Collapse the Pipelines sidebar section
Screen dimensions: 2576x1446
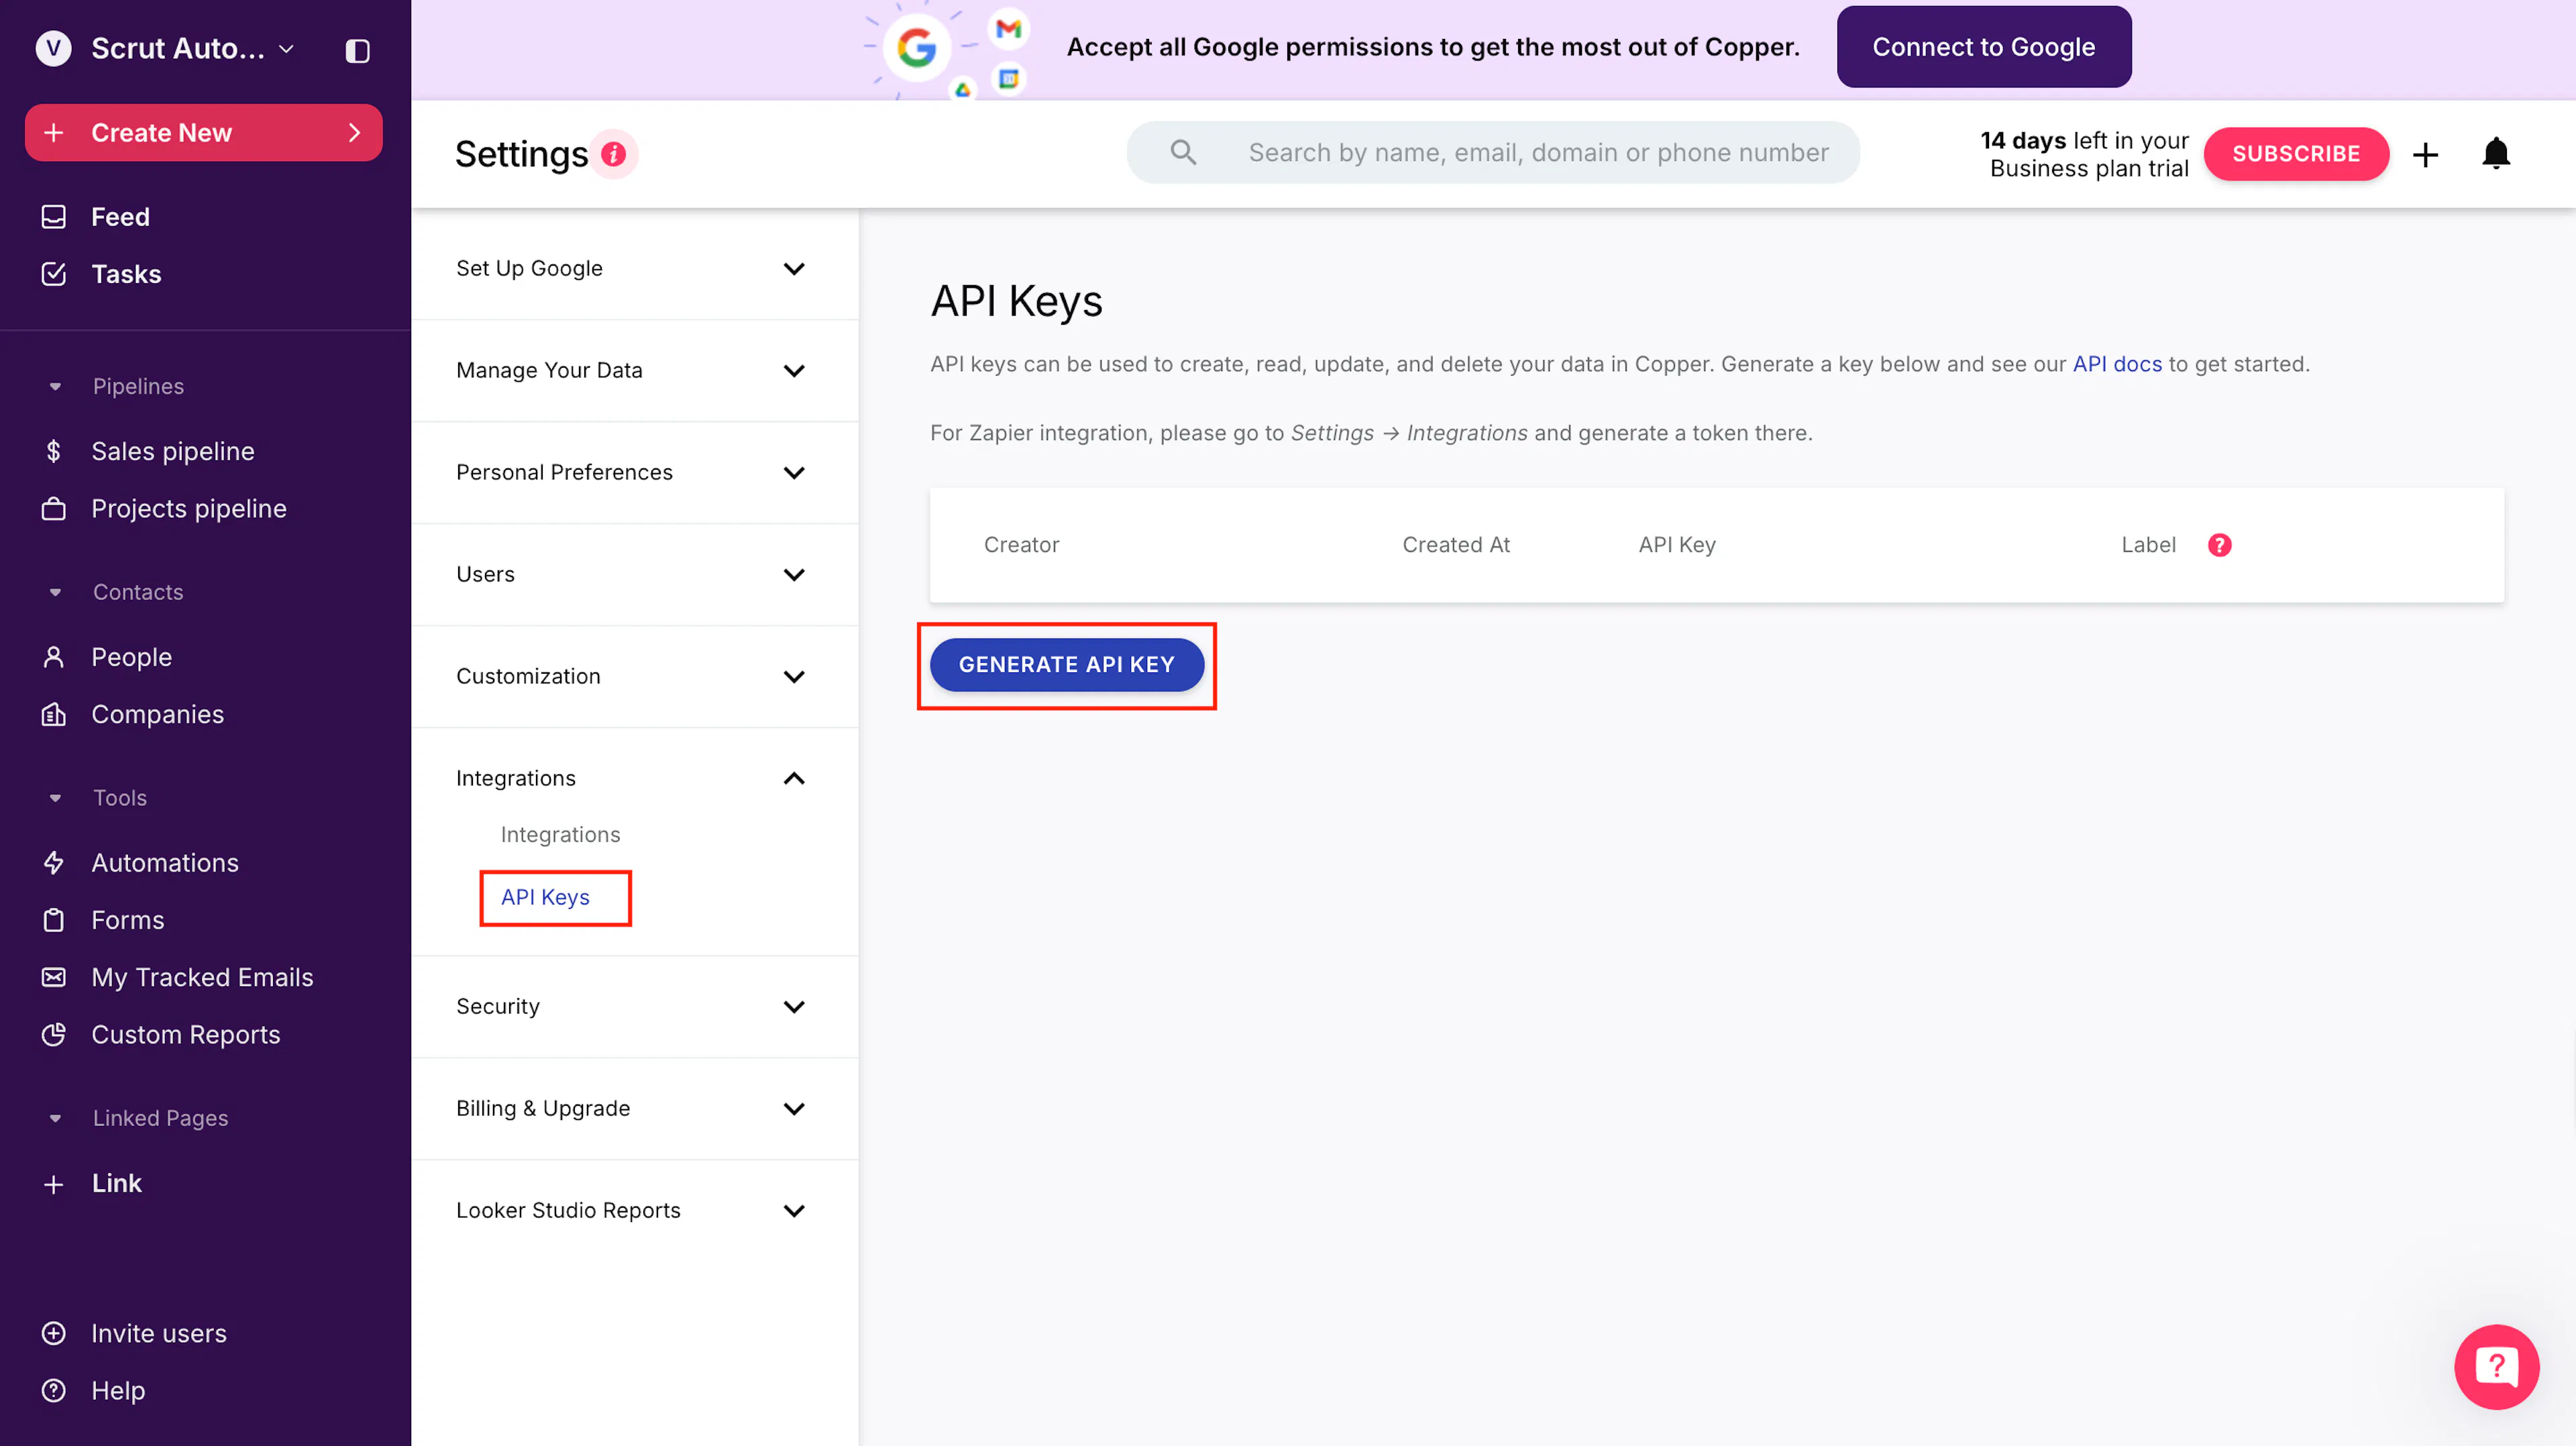[55, 386]
